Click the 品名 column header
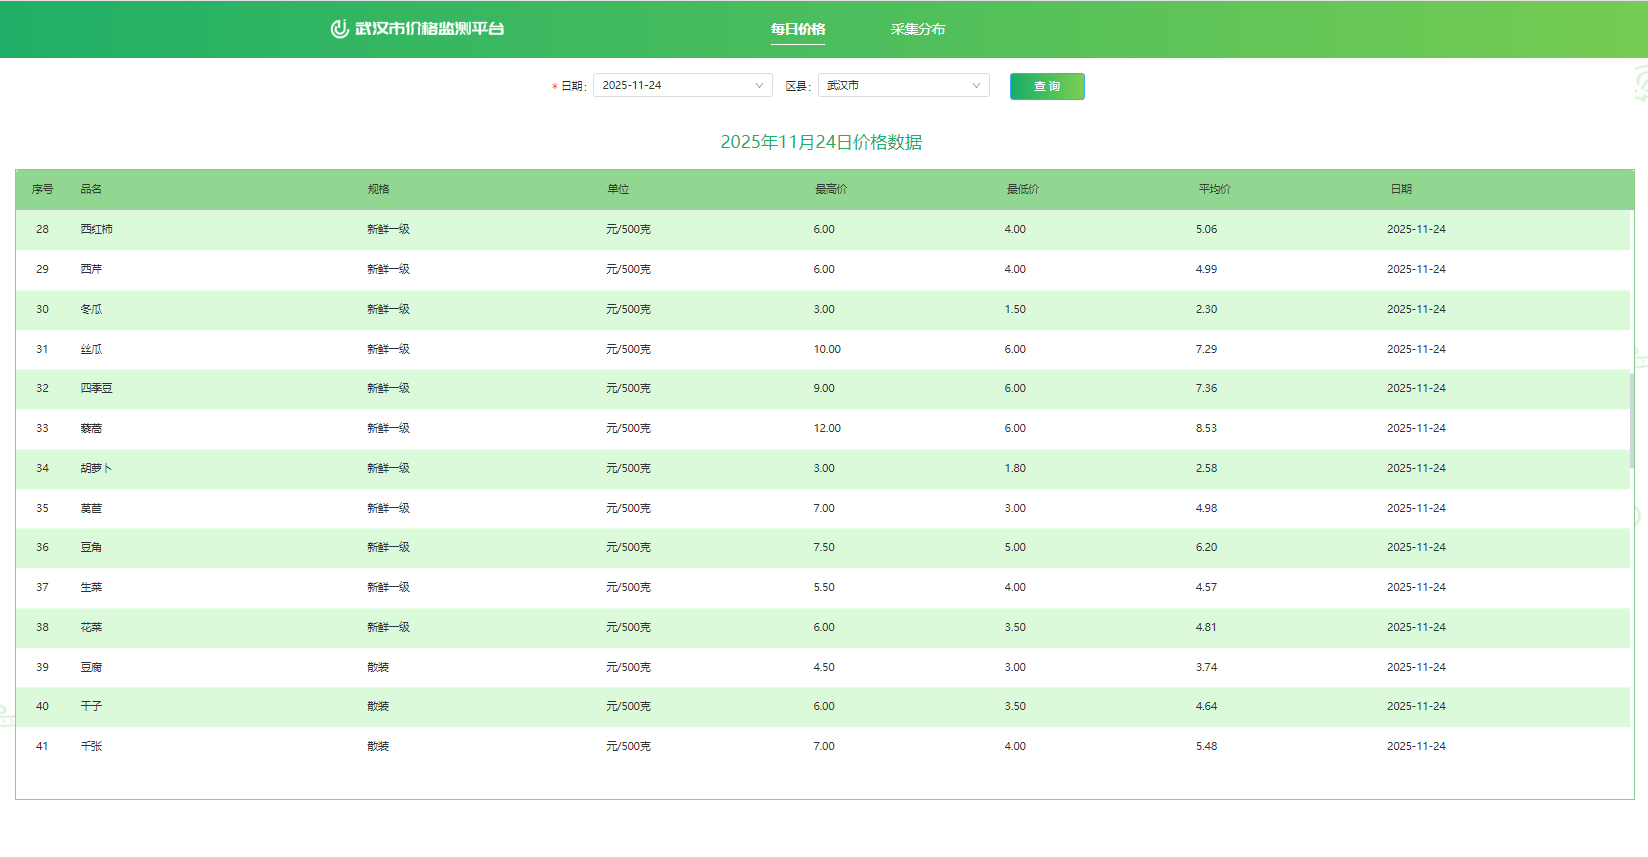The image size is (1648, 857). click(x=91, y=189)
